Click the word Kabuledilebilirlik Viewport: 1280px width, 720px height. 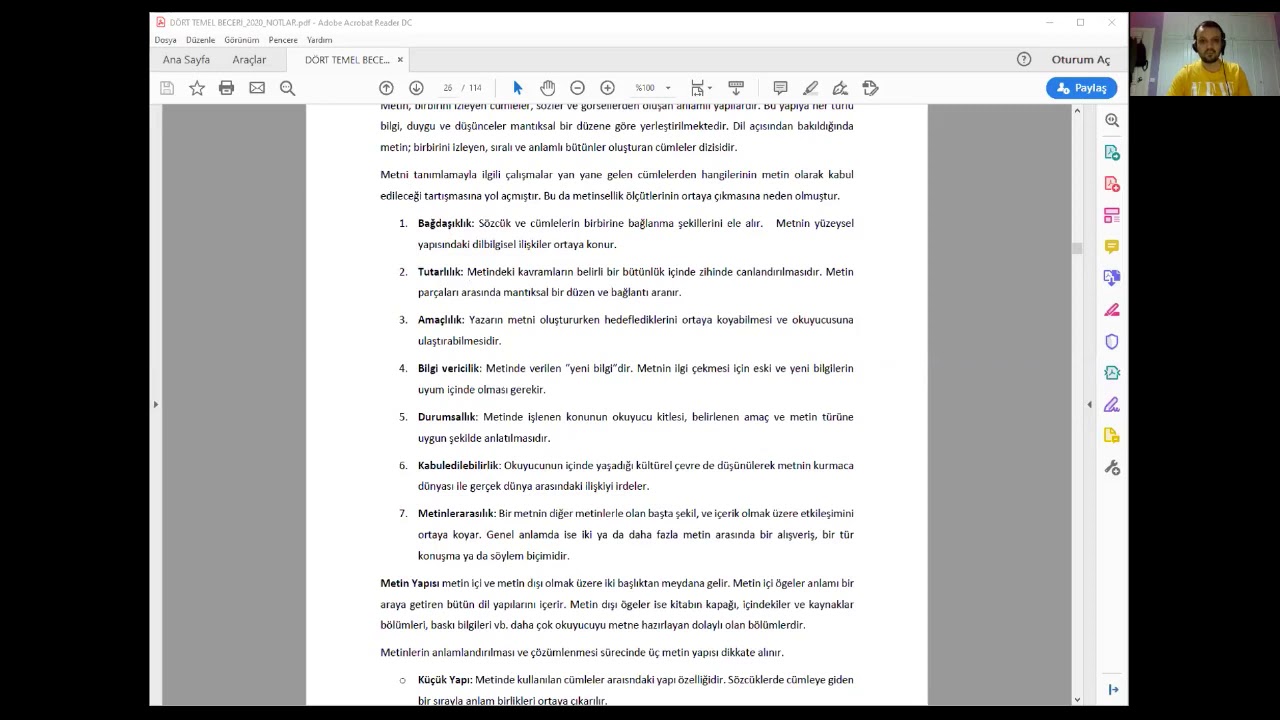point(458,465)
